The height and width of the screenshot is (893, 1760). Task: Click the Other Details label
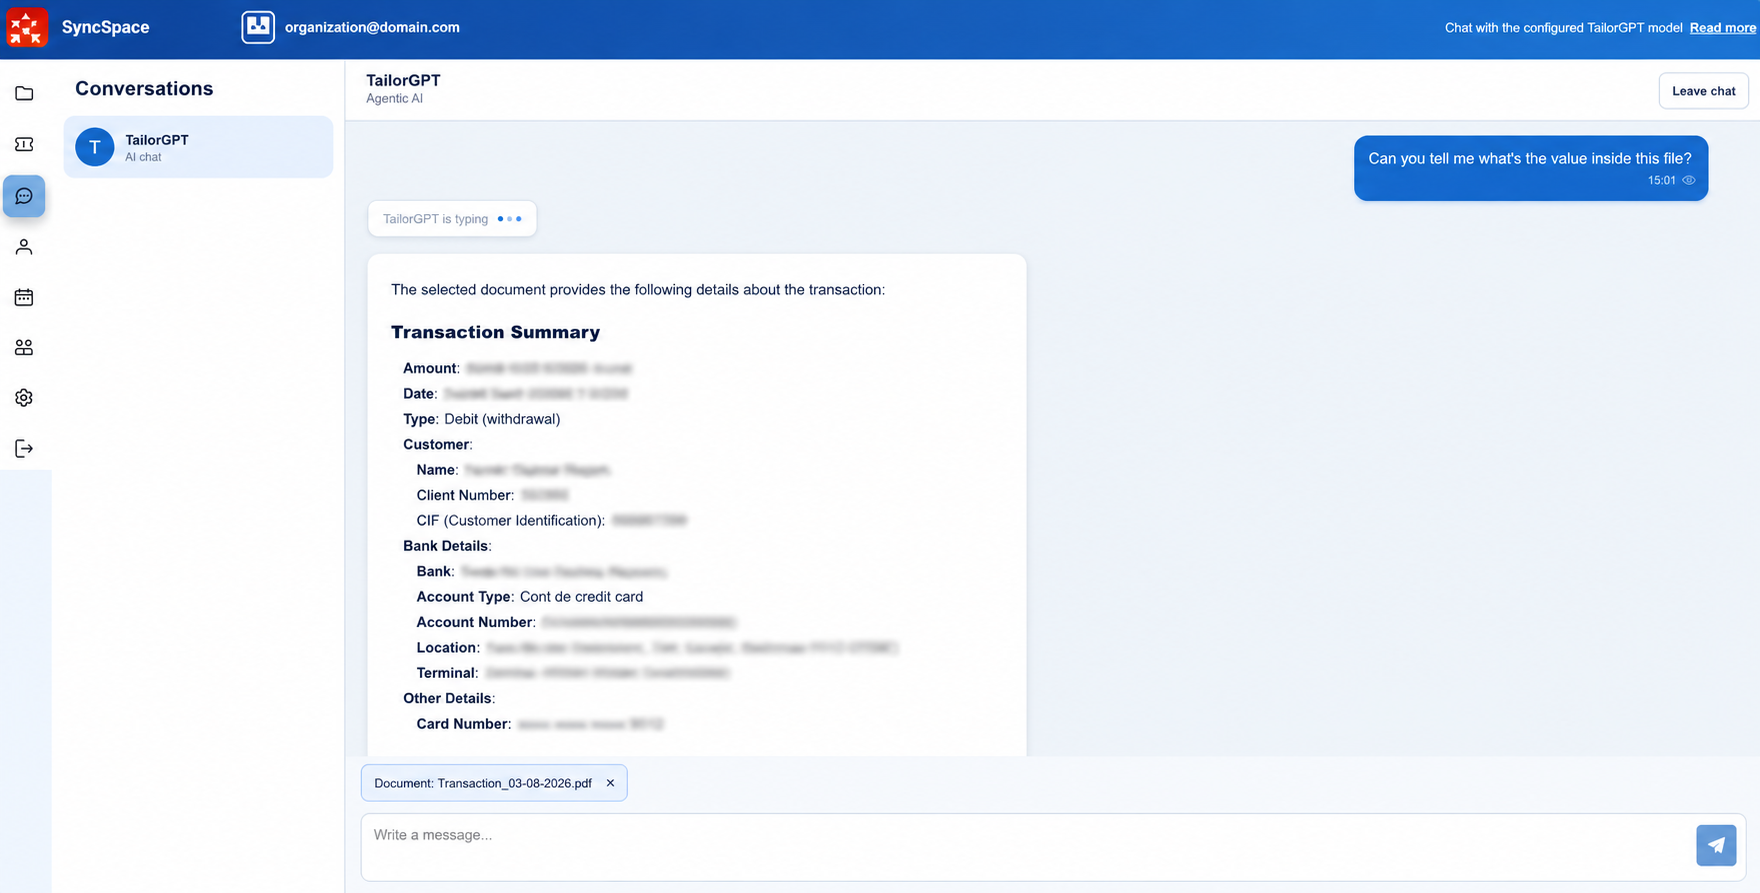tap(449, 698)
